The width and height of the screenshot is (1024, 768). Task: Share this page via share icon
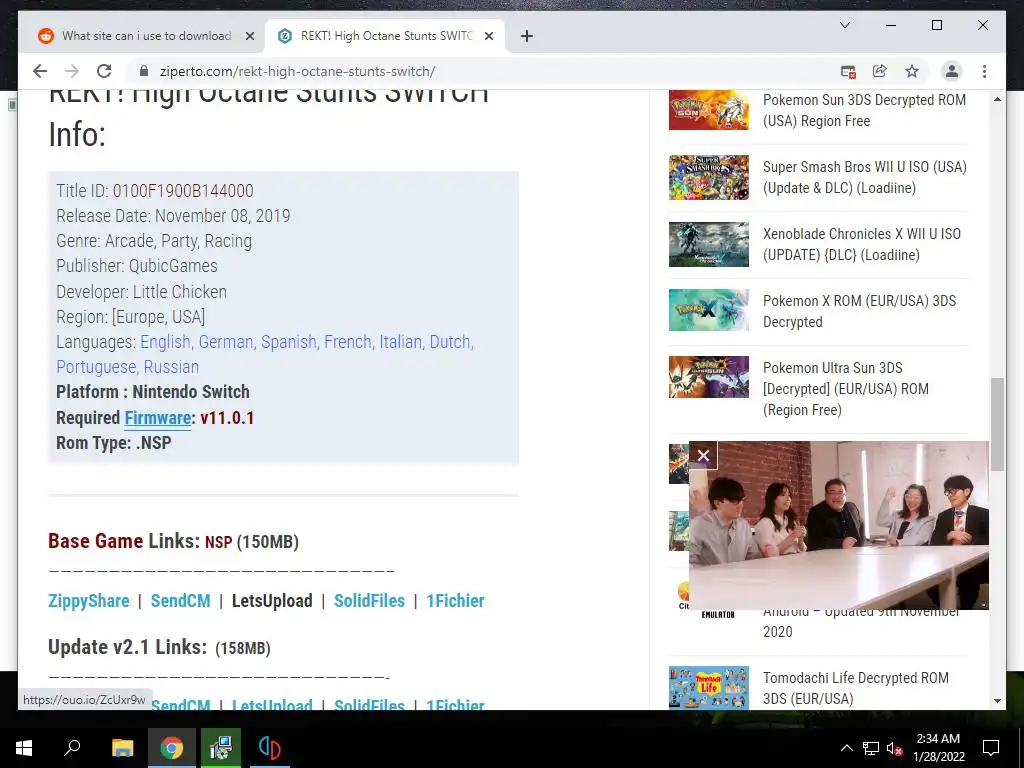coord(880,71)
